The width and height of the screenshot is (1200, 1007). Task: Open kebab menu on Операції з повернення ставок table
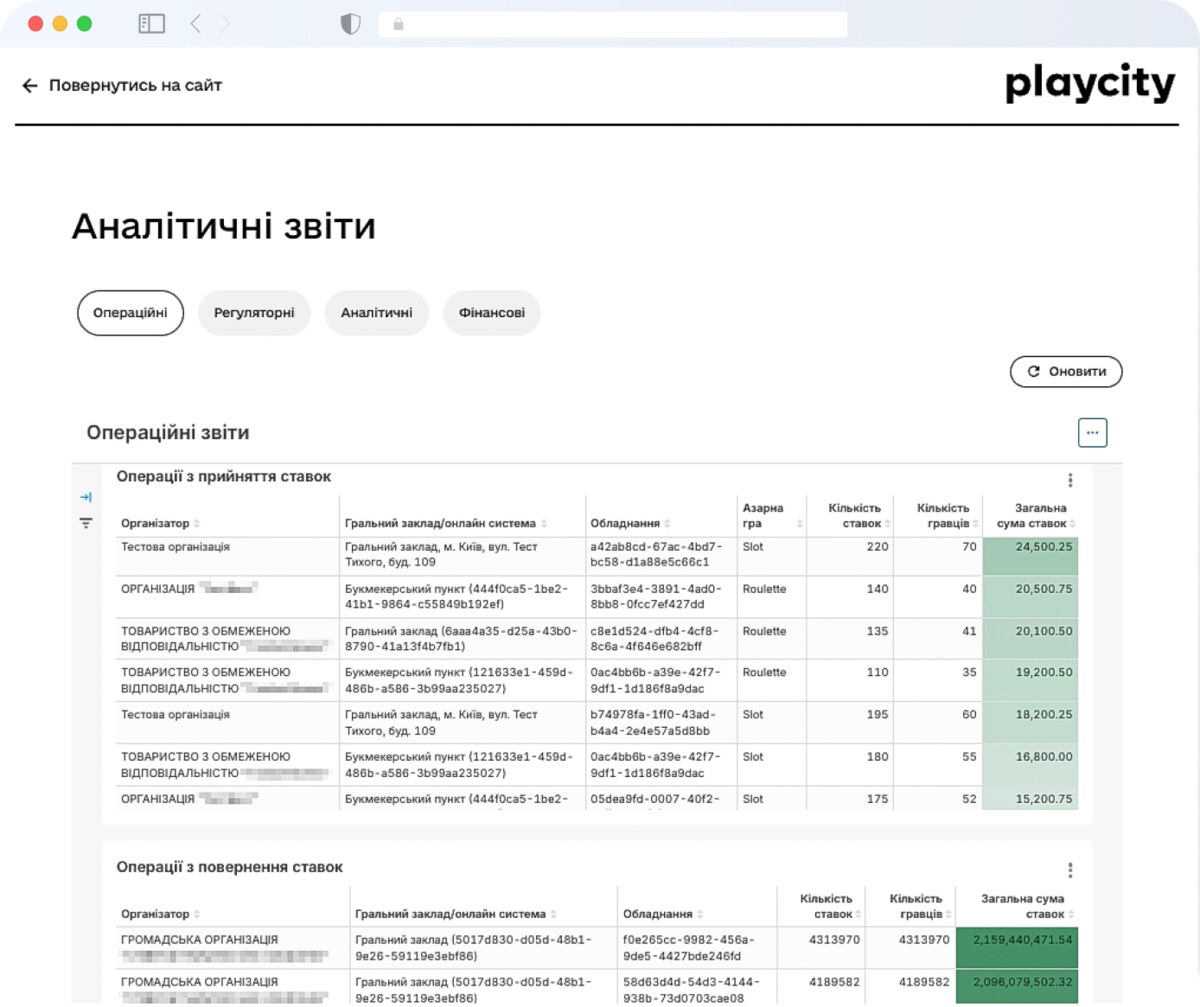(x=1069, y=869)
